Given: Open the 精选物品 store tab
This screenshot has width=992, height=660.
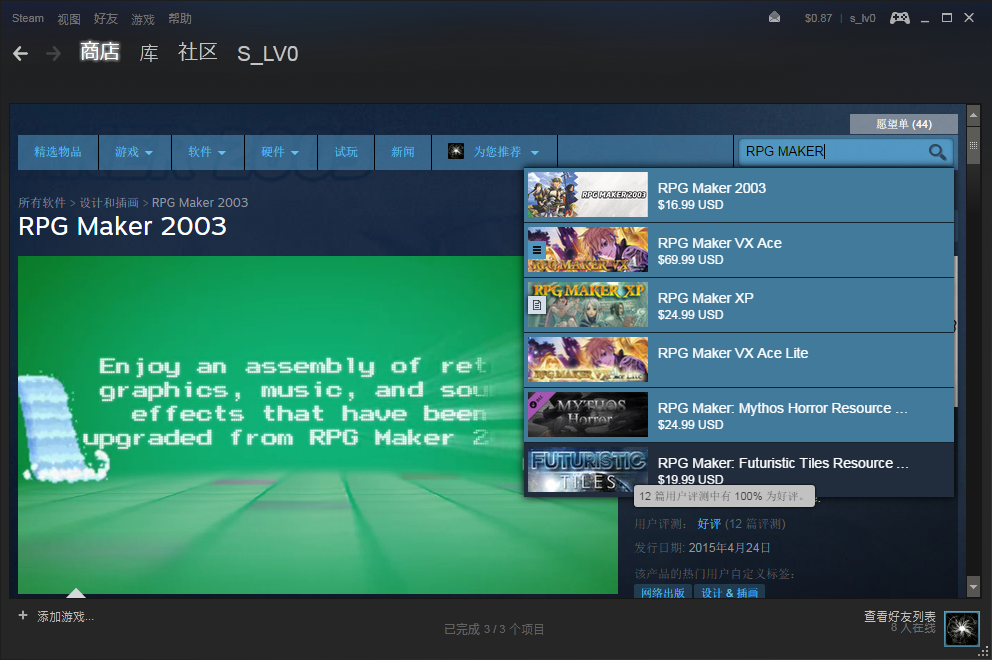Looking at the screenshot, I should click(x=58, y=152).
